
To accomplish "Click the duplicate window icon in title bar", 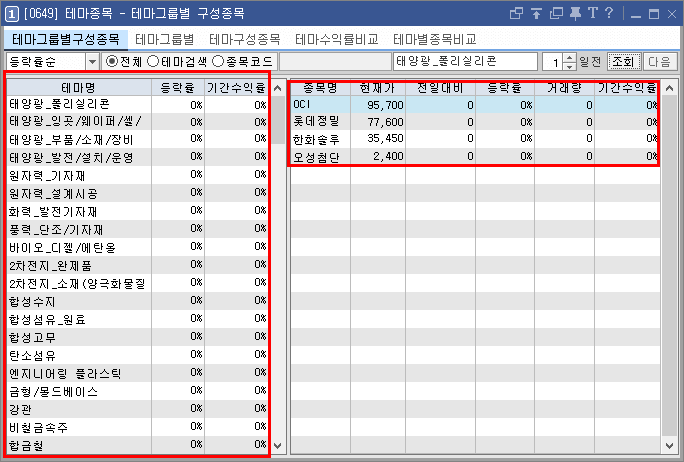I will pyautogui.click(x=556, y=14).
